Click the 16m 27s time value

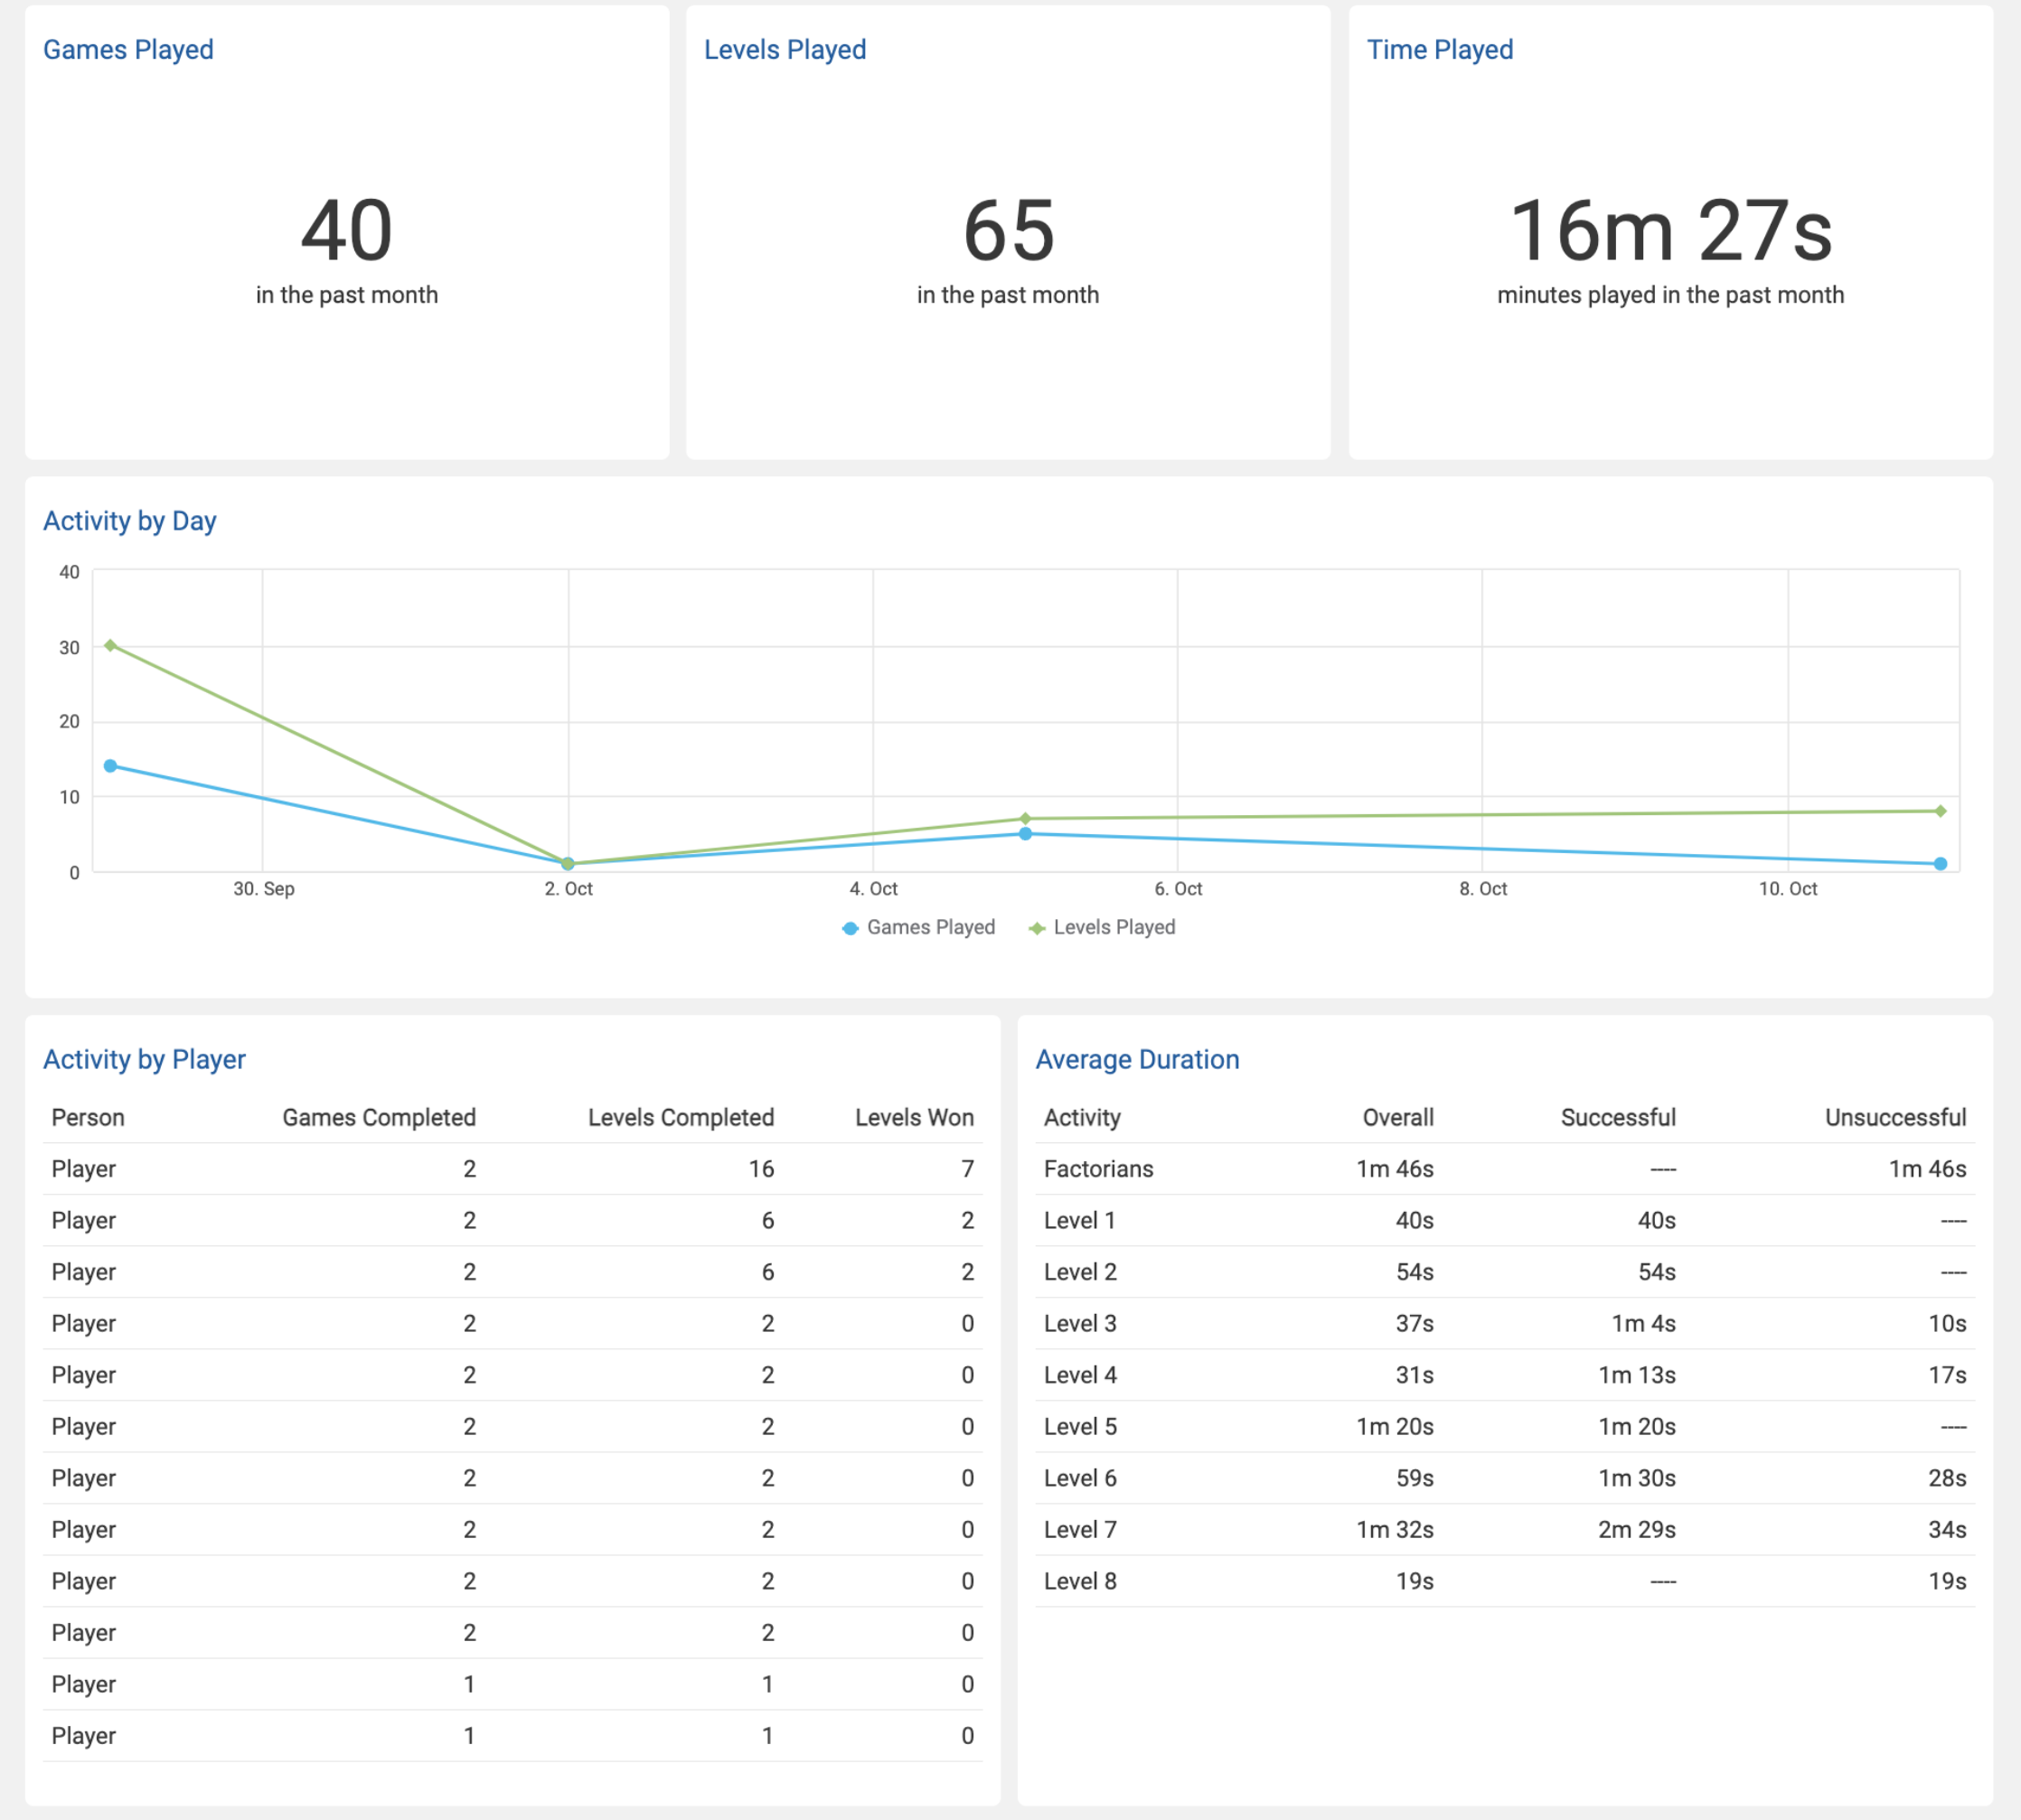(1670, 231)
